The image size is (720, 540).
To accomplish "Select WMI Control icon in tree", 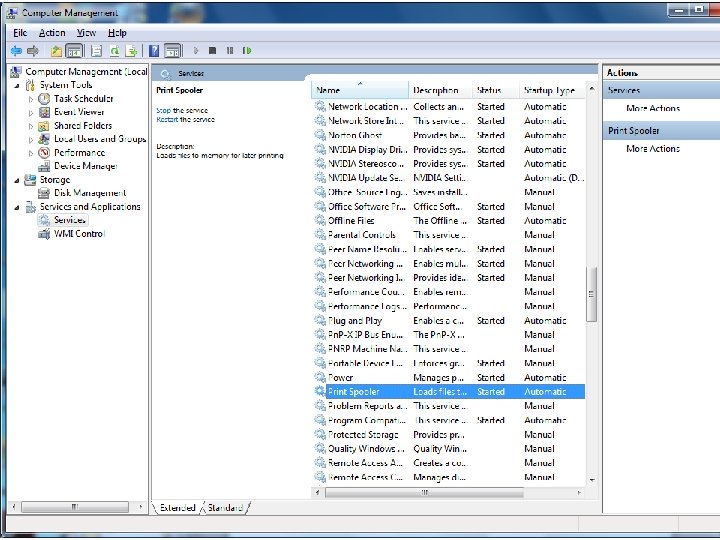I will [44, 234].
